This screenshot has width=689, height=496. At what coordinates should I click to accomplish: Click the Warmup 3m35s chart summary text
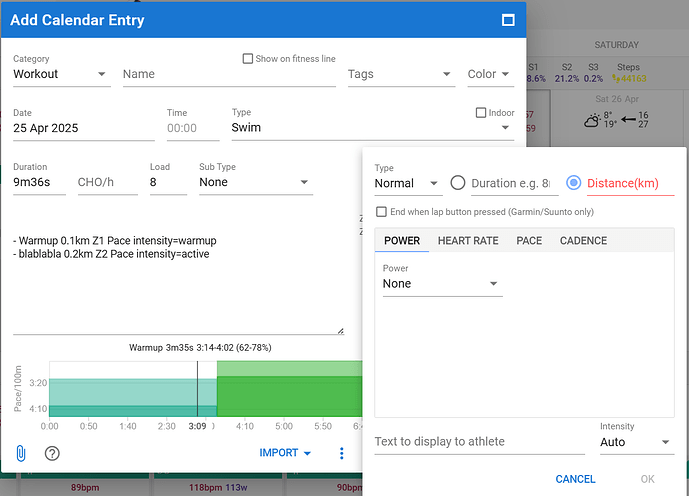click(x=200, y=348)
